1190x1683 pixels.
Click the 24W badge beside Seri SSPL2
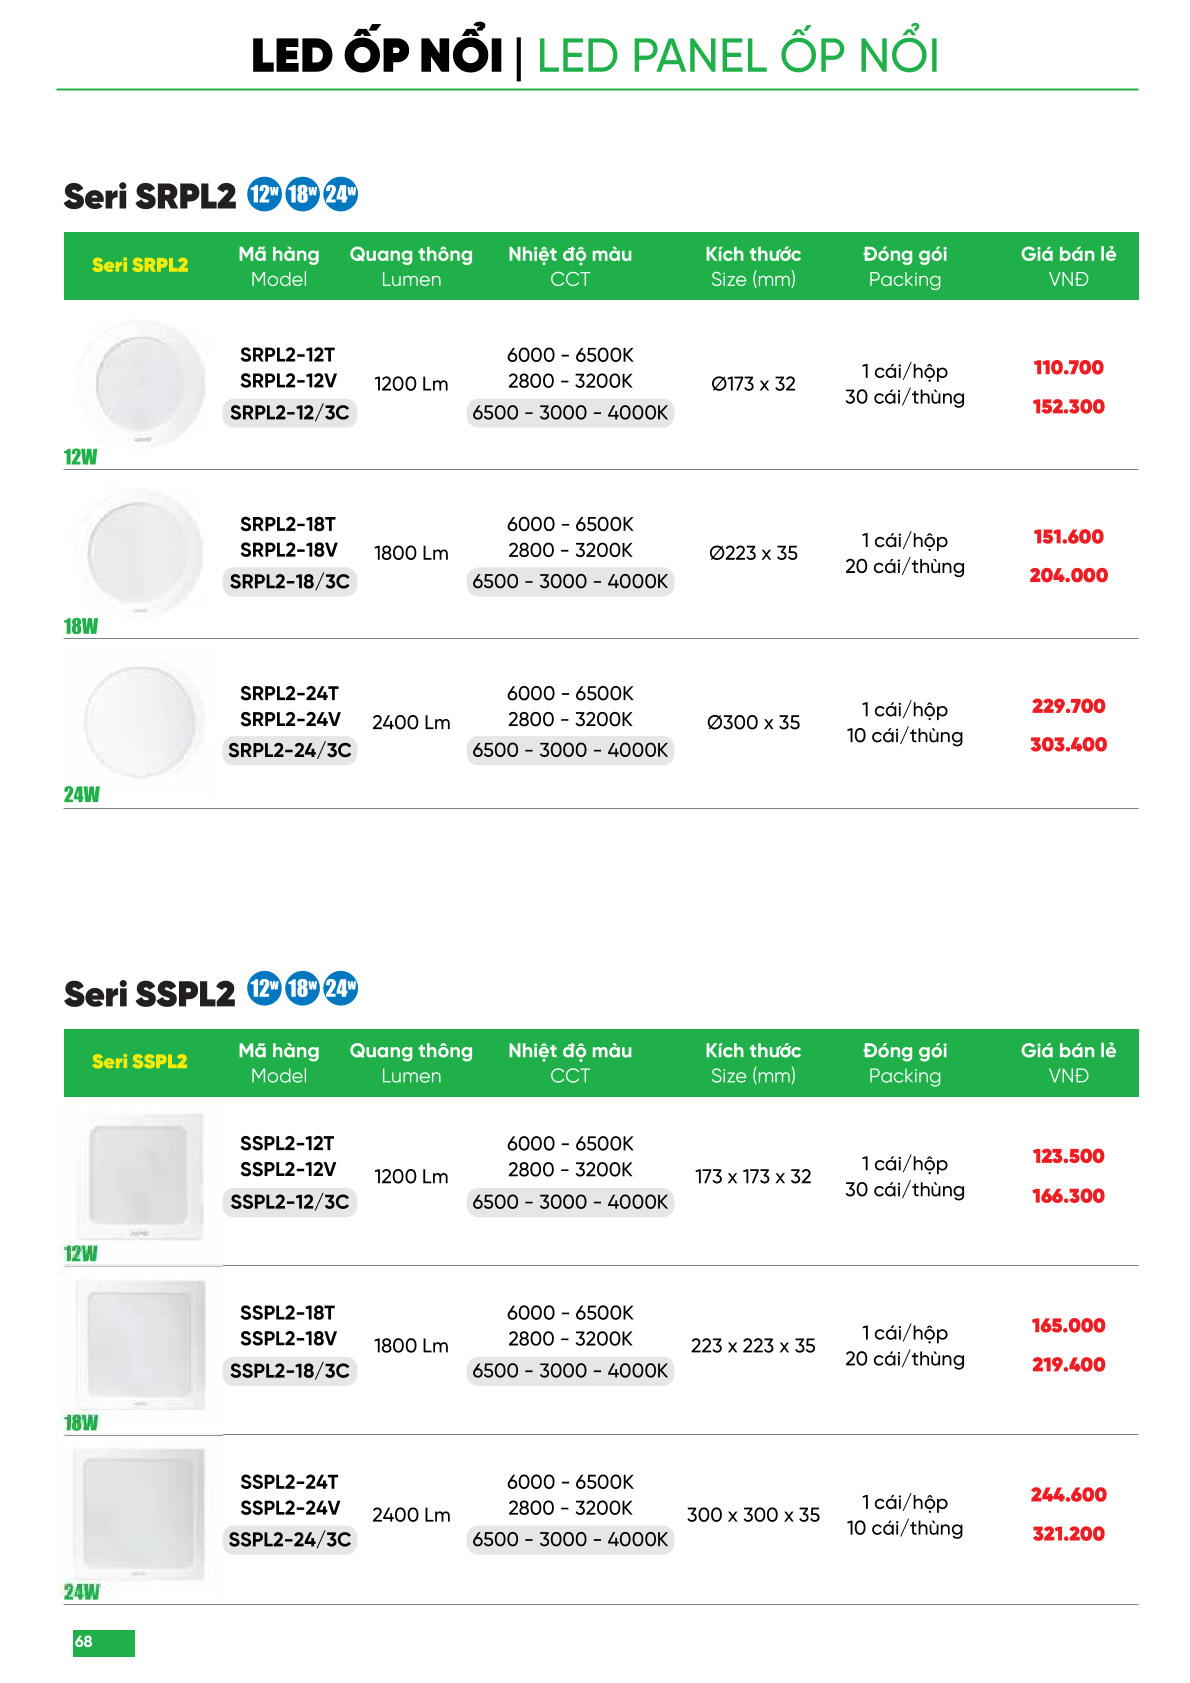pos(340,989)
